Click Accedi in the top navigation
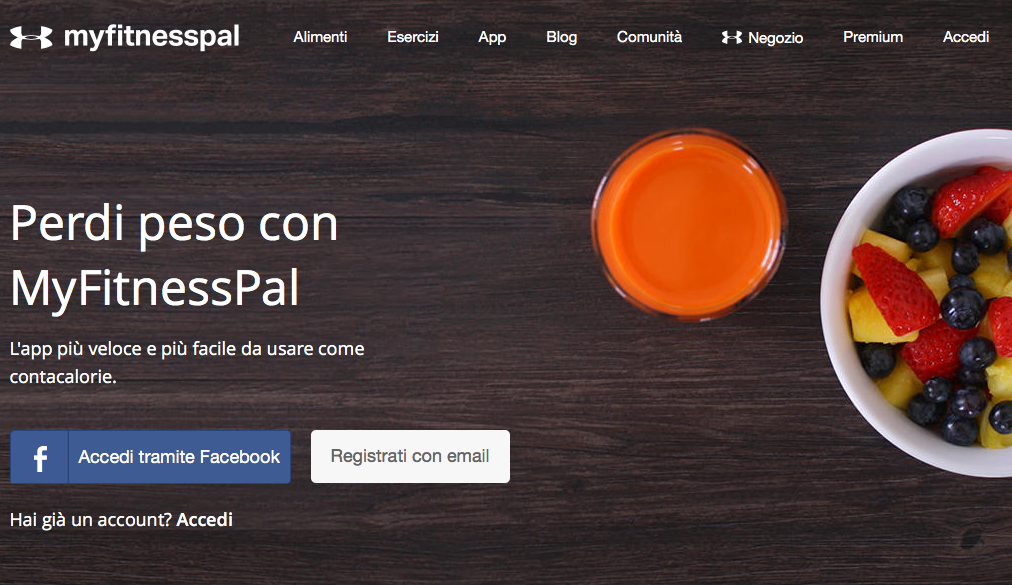Image resolution: width=1012 pixels, height=585 pixels. 966,37
